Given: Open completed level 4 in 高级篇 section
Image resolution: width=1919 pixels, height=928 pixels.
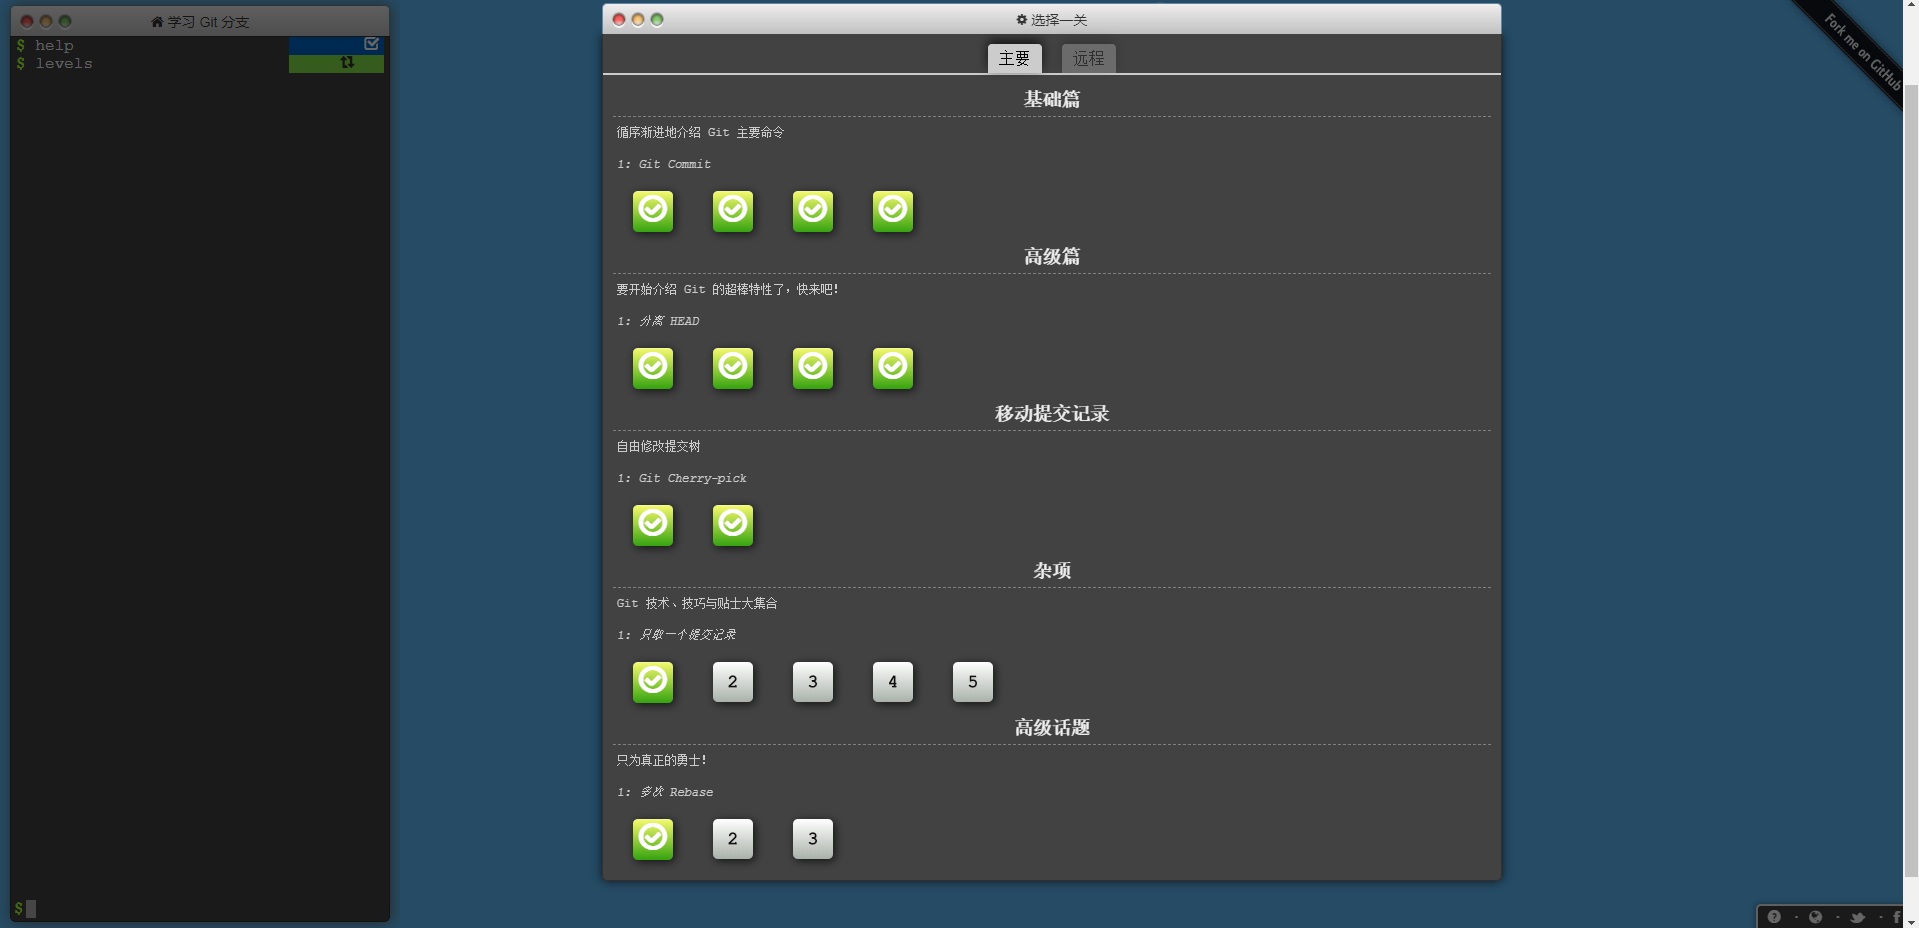Looking at the screenshot, I should [x=893, y=368].
